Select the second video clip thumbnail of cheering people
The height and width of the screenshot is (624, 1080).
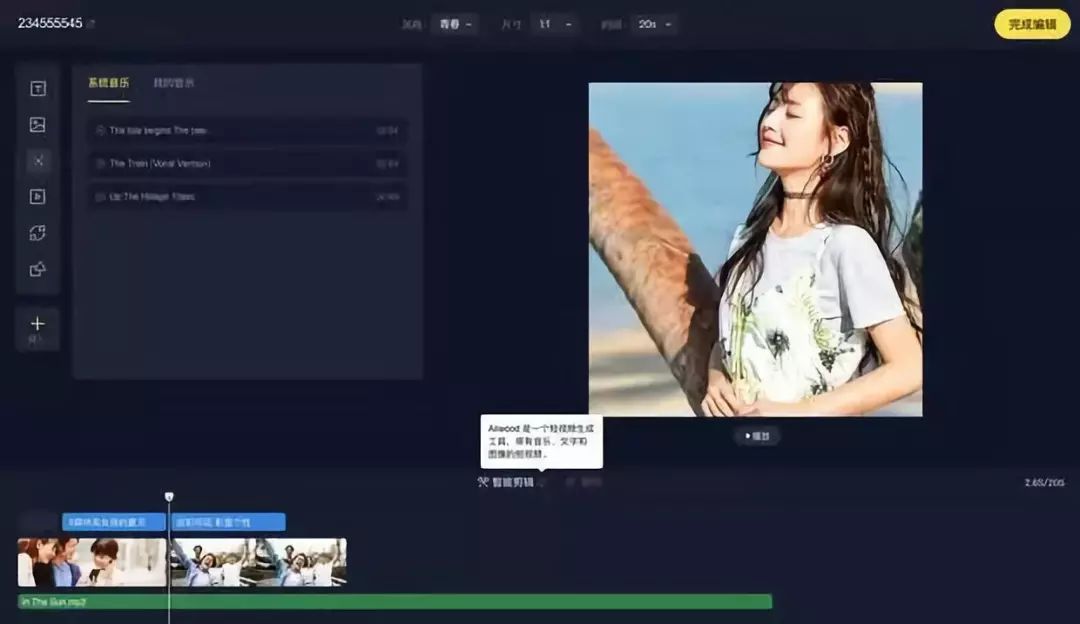click(x=258, y=562)
